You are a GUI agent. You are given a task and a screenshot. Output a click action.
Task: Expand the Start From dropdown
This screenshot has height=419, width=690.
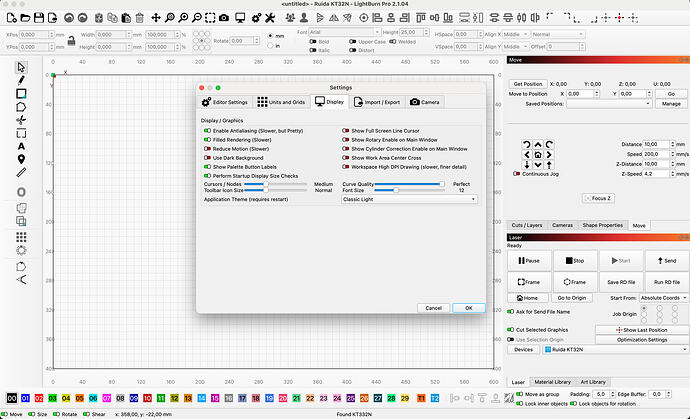click(x=664, y=298)
